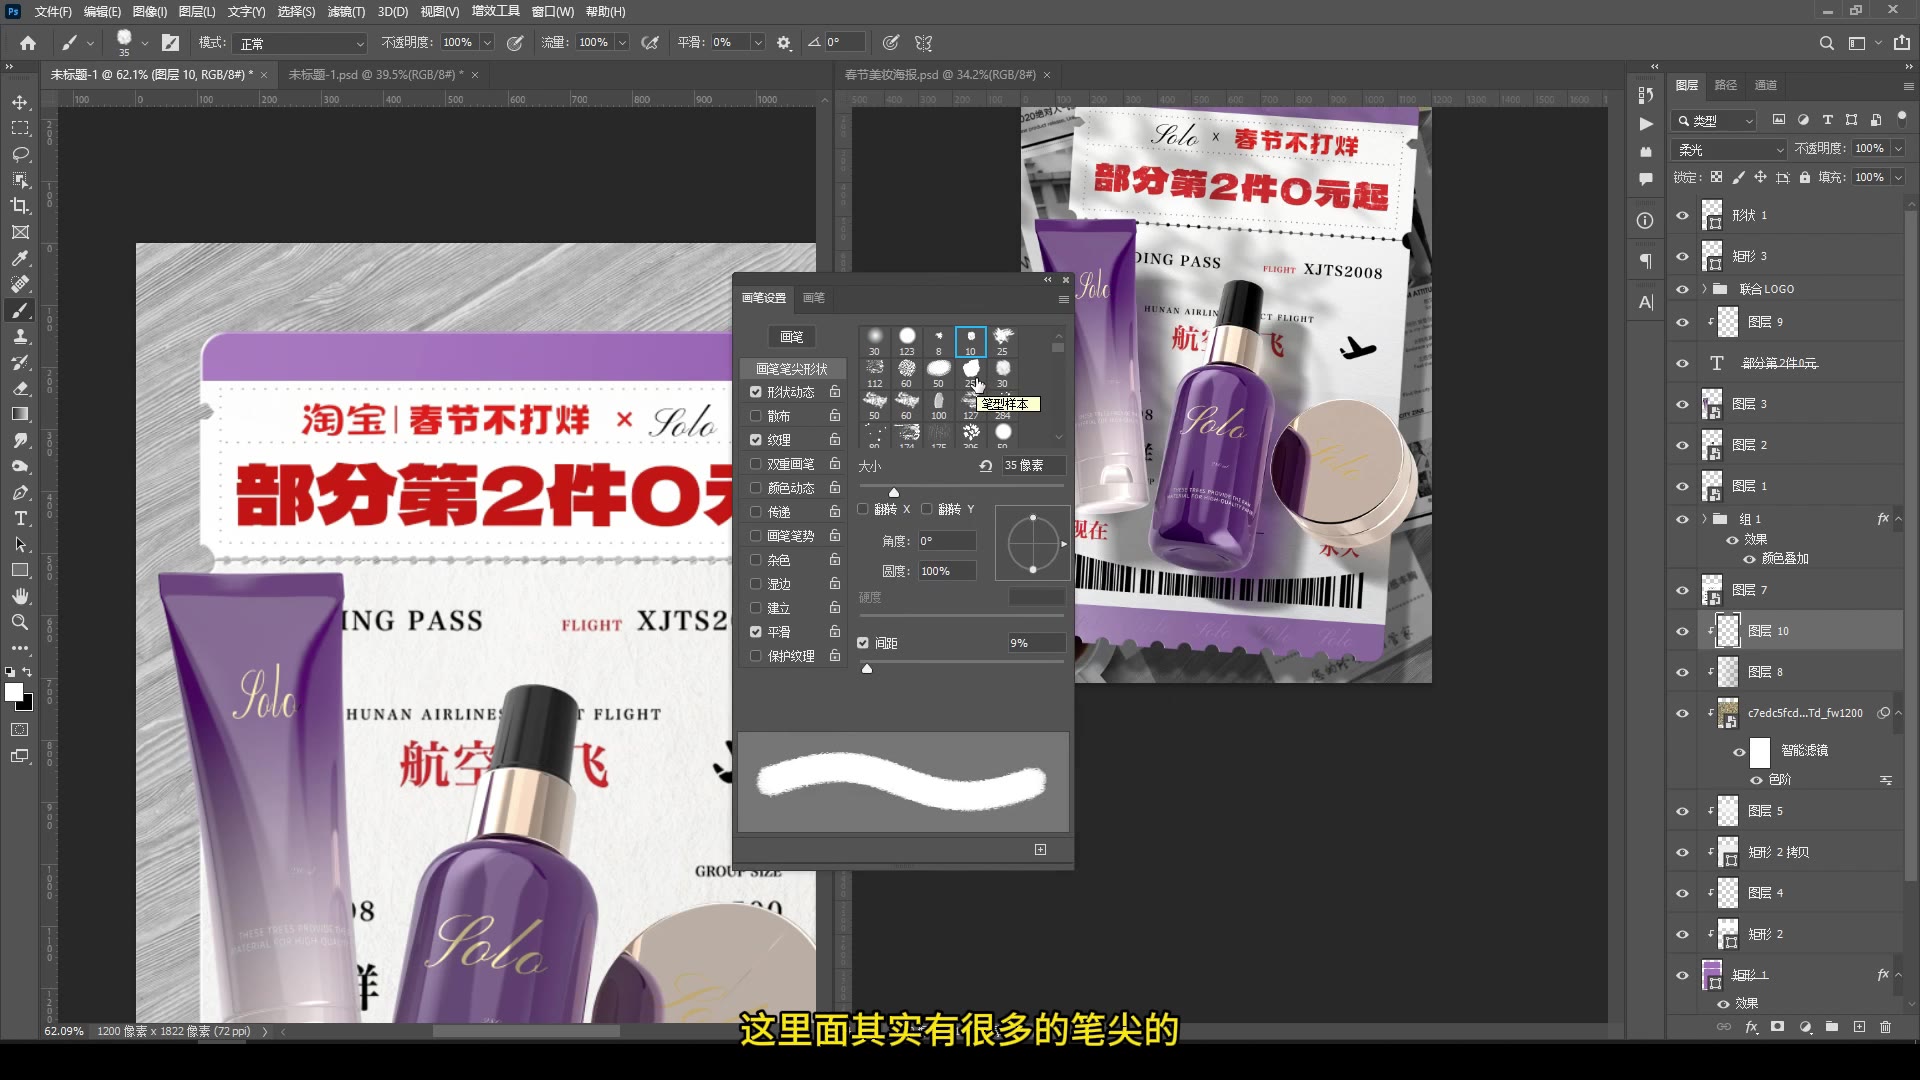Screen dimensions: 1920x1080
Task: Select the Eyedropper tool
Action: click(20, 258)
